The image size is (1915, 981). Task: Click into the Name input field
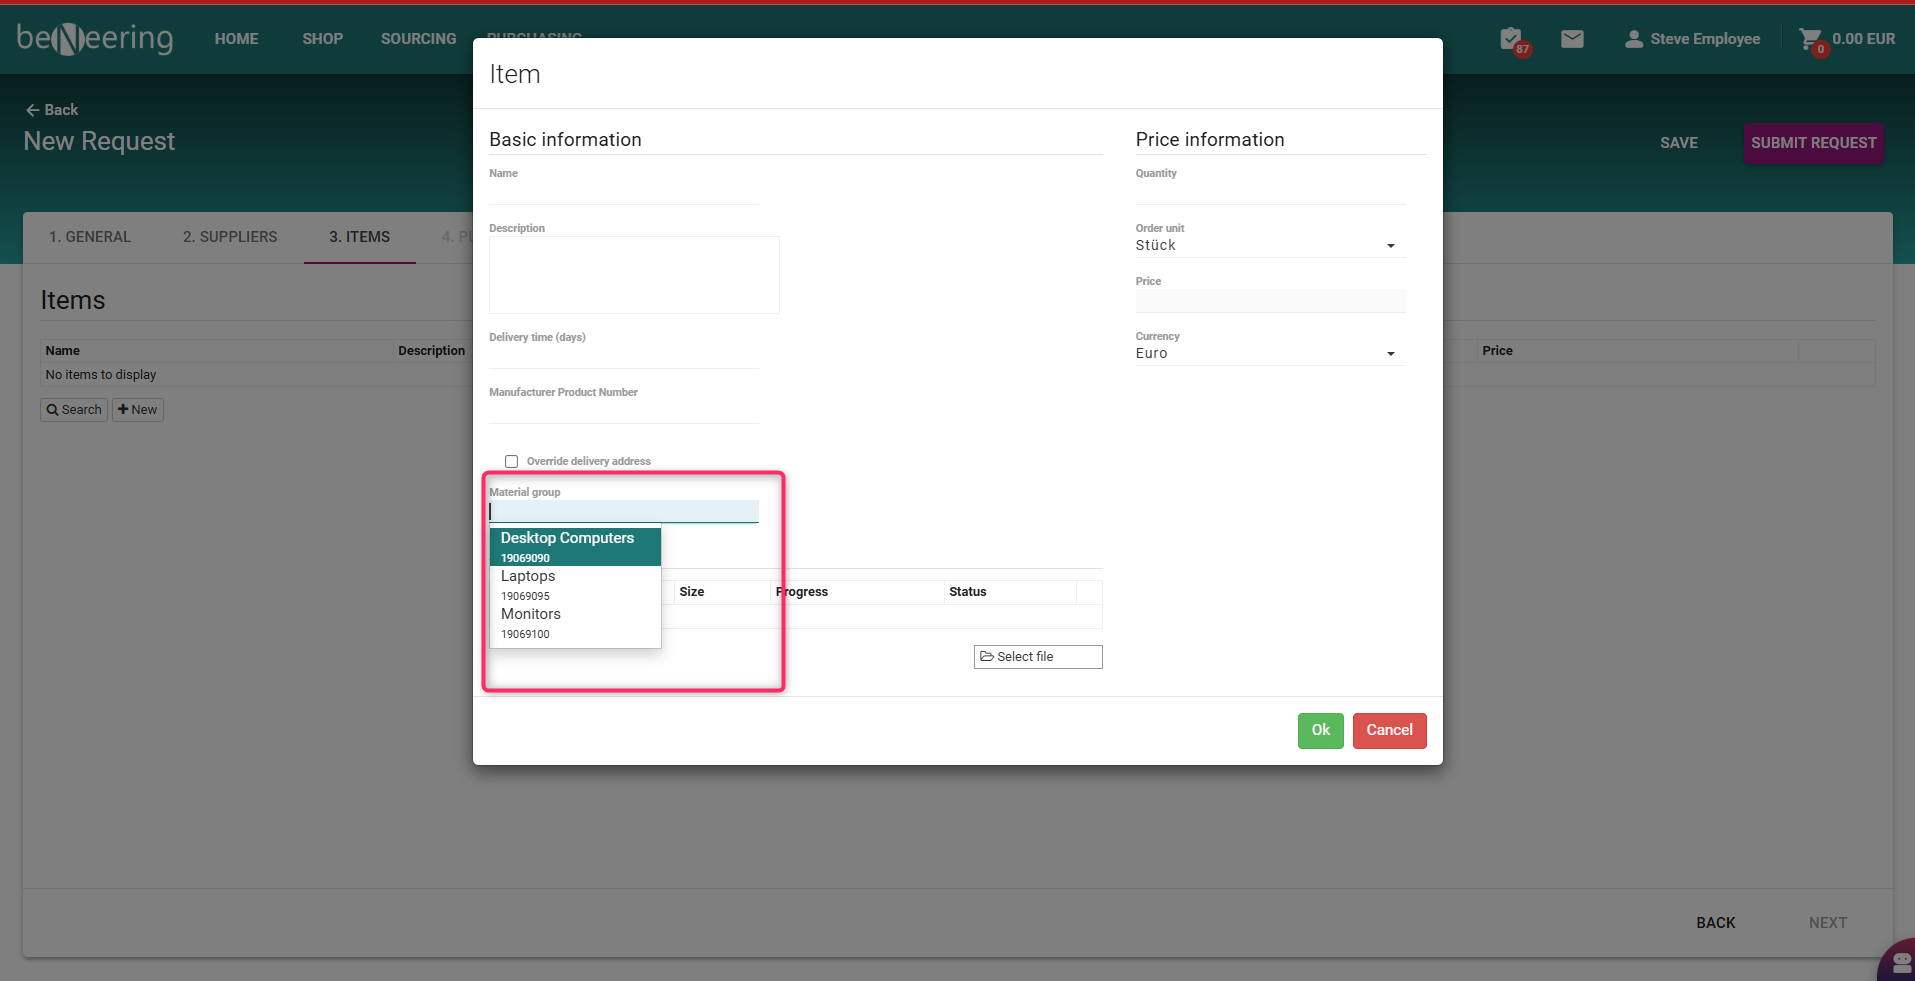624,192
